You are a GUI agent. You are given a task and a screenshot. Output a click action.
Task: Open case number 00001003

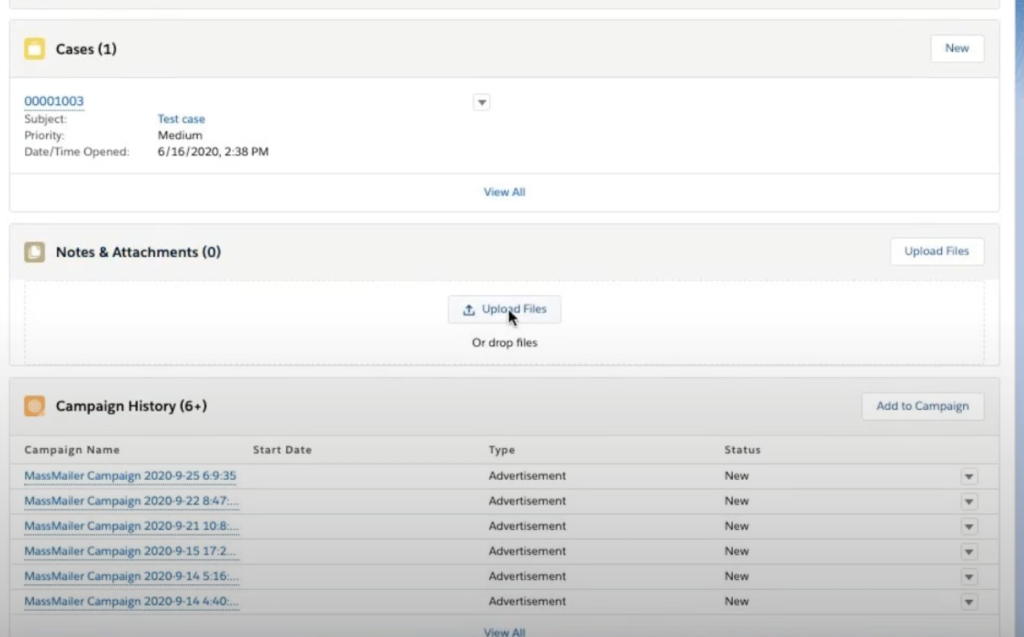click(54, 101)
